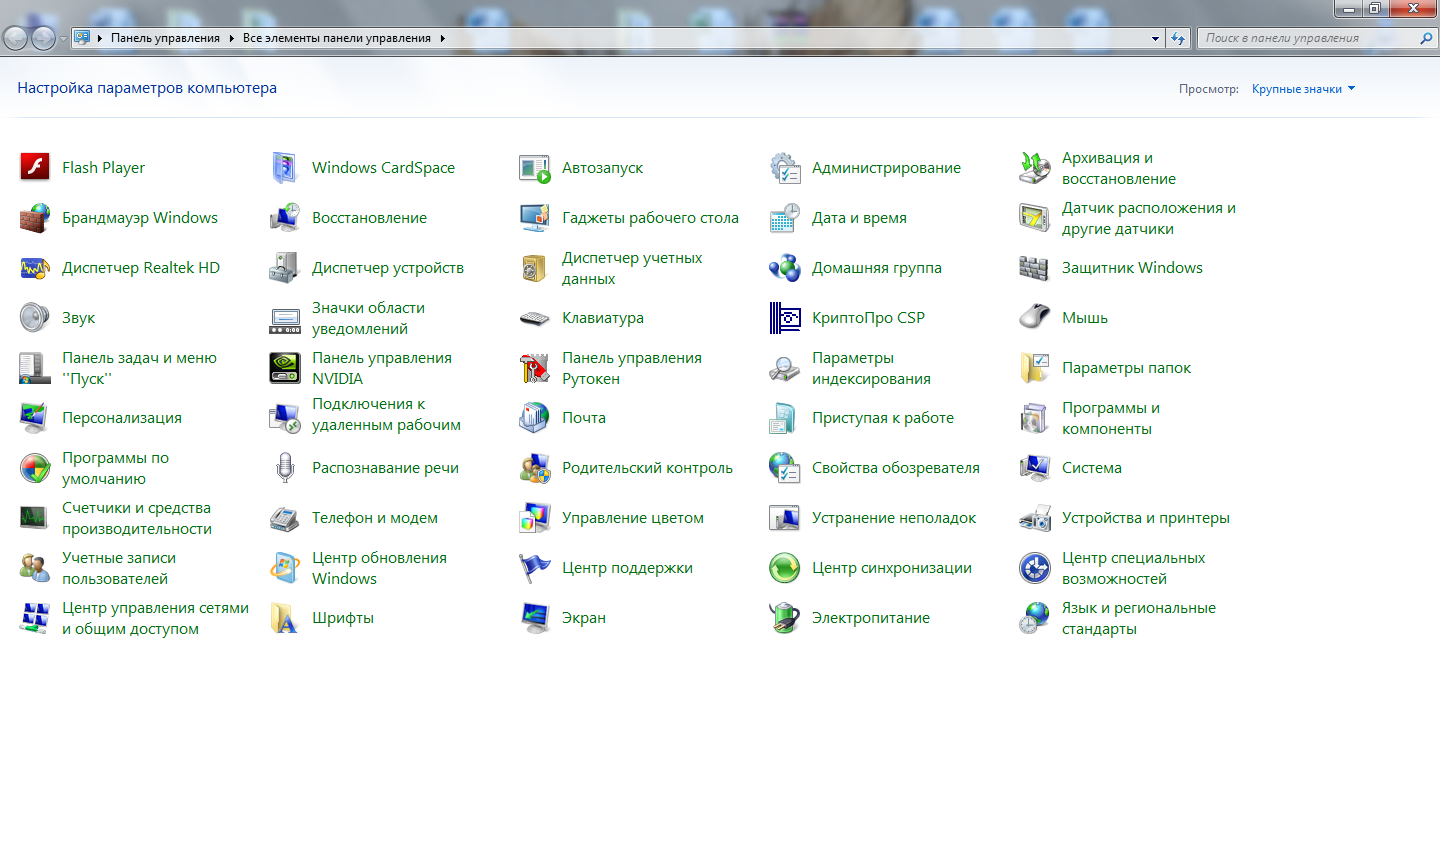Open the Диспетчер устройств icon
1440x860 pixels.
click(x=285, y=267)
